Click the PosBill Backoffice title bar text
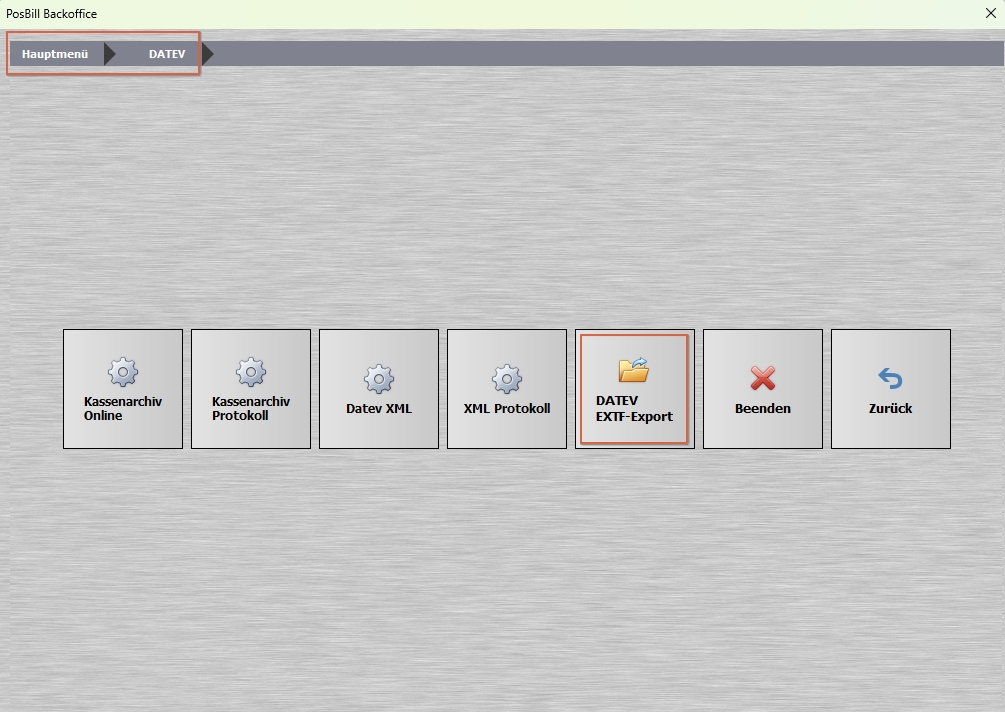This screenshot has width=1005, height=712. coord(52,14)
